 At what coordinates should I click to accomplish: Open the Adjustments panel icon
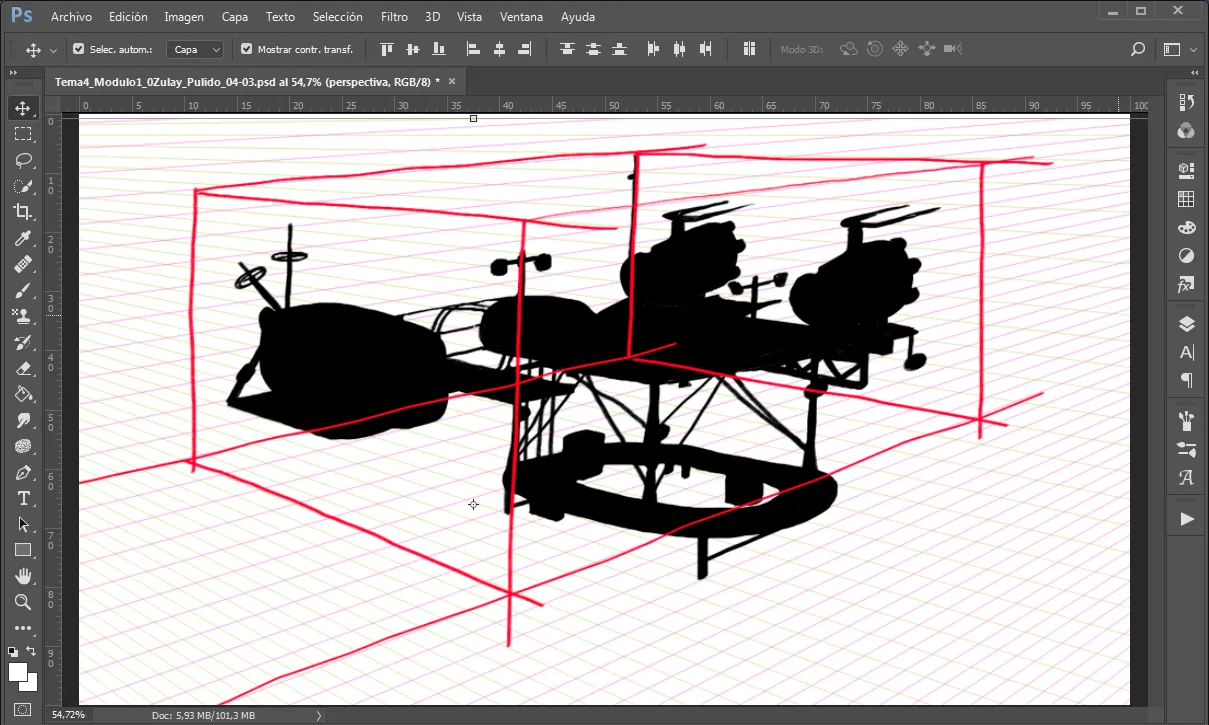pyautogui.click(x=1187, y=256)
